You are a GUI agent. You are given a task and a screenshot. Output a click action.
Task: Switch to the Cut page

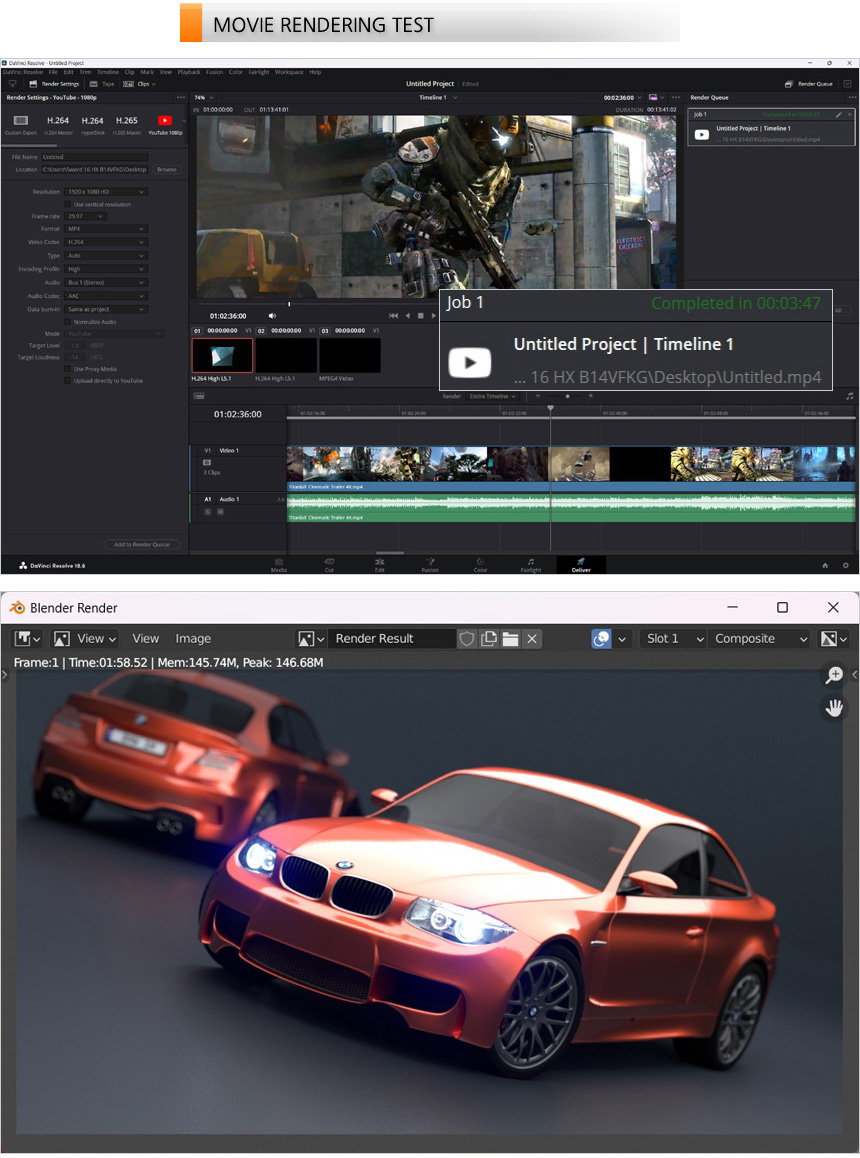330,565
